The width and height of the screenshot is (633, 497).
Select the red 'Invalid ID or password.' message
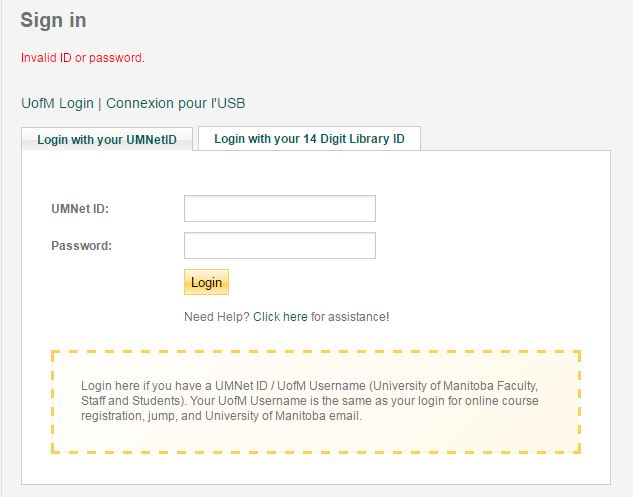(x=83, y=58)
